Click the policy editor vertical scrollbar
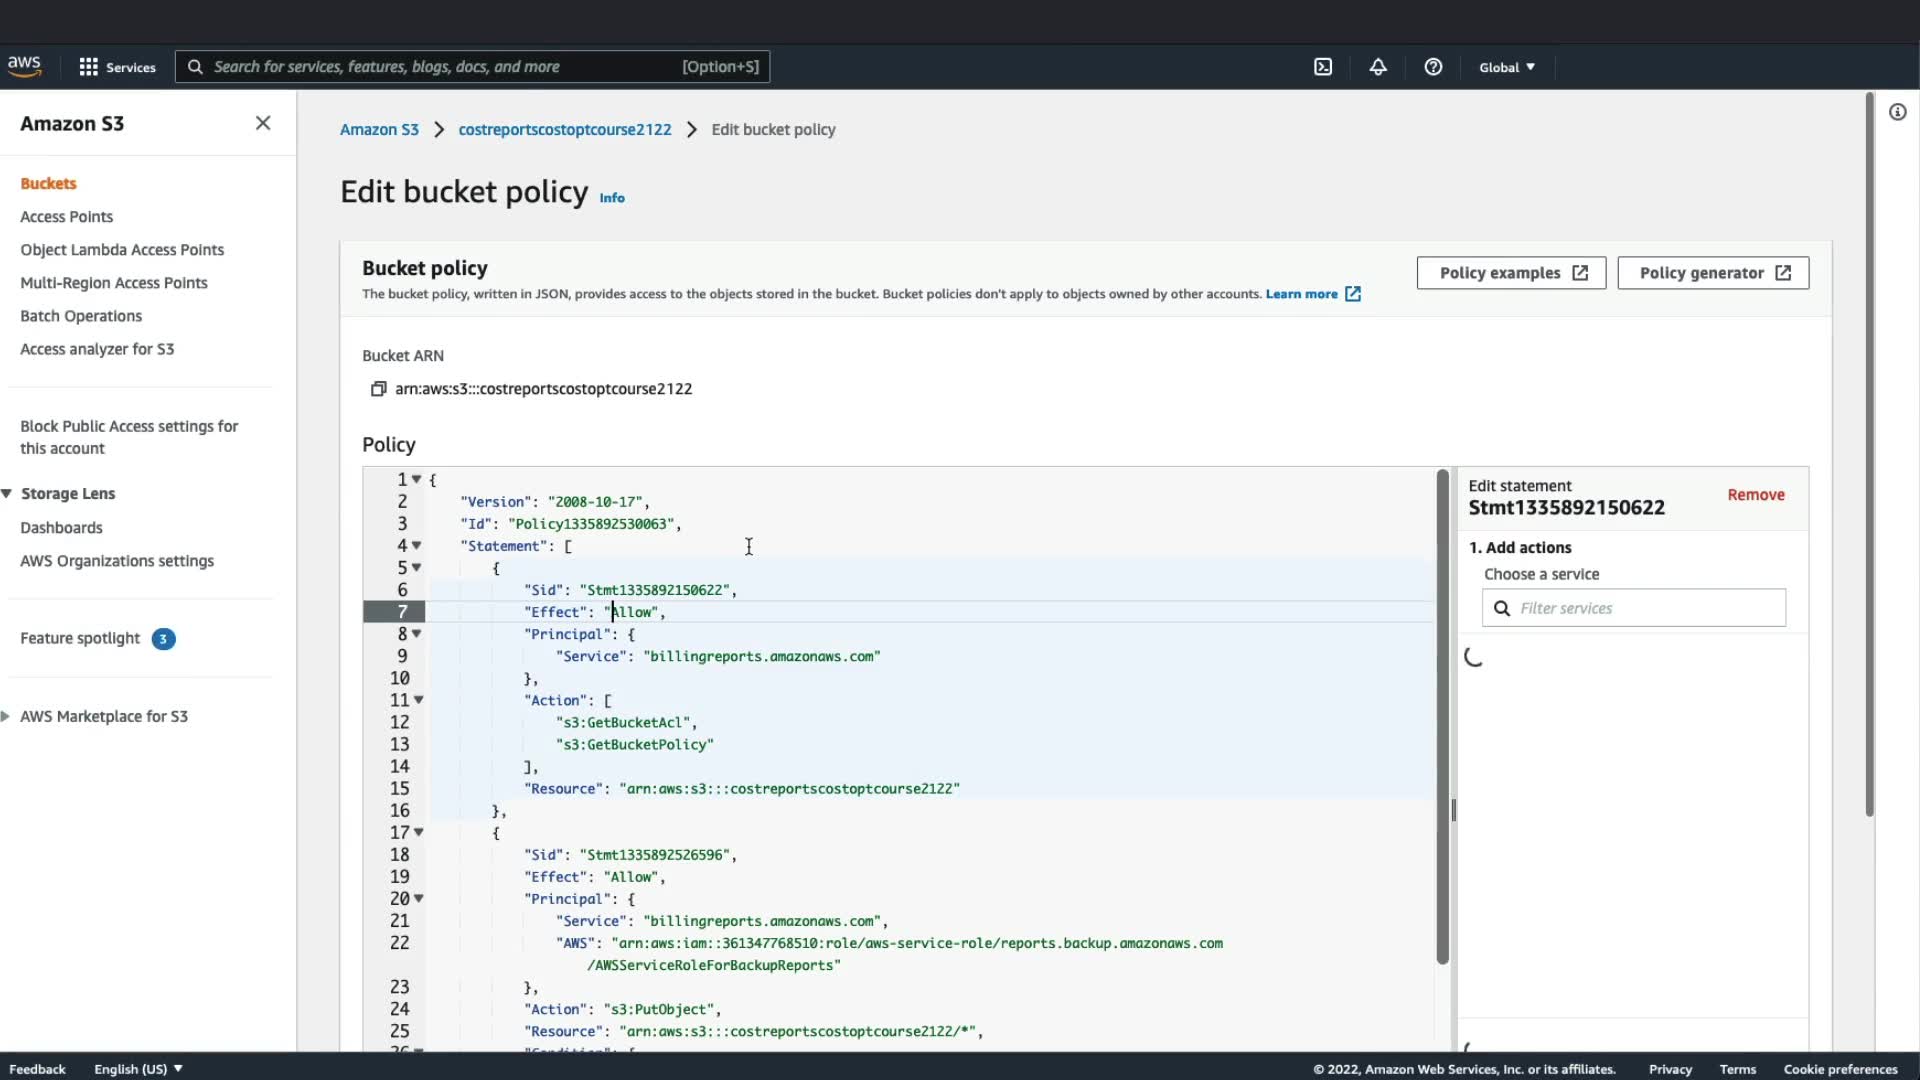Image resolution: width=1920 pixels, height=1080 pixels. (x=1442, y=716)
